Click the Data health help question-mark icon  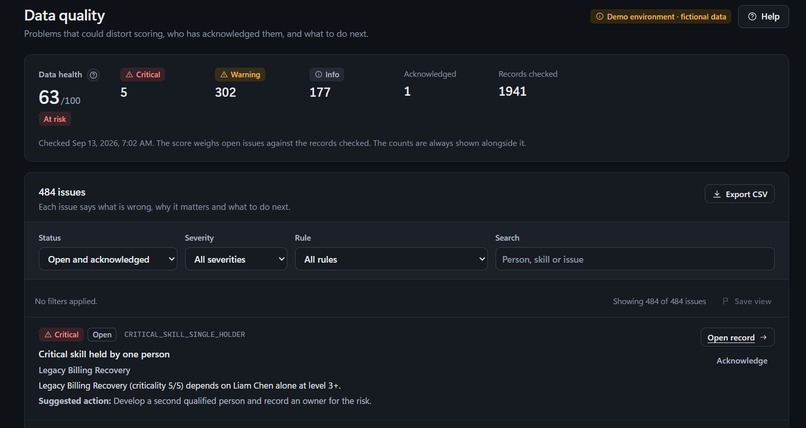pos(93,75)
